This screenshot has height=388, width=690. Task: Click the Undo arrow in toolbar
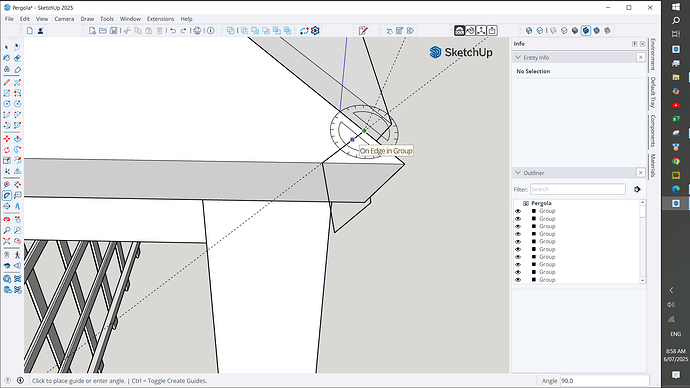pos(173,31)
